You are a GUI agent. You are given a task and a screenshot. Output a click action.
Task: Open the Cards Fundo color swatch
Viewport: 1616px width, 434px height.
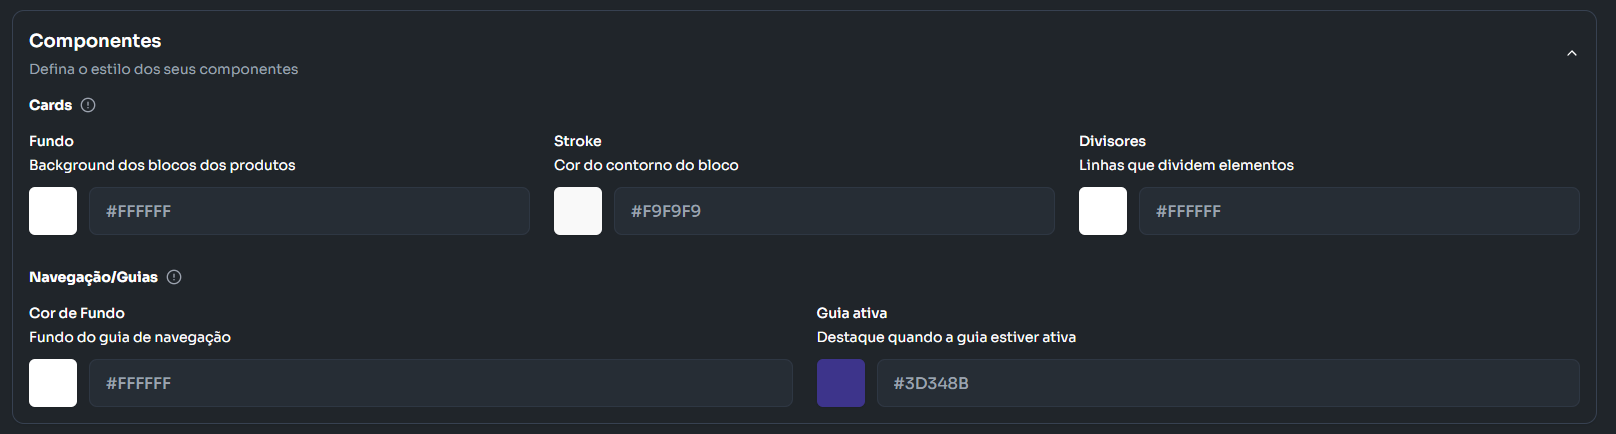point(53,211)
